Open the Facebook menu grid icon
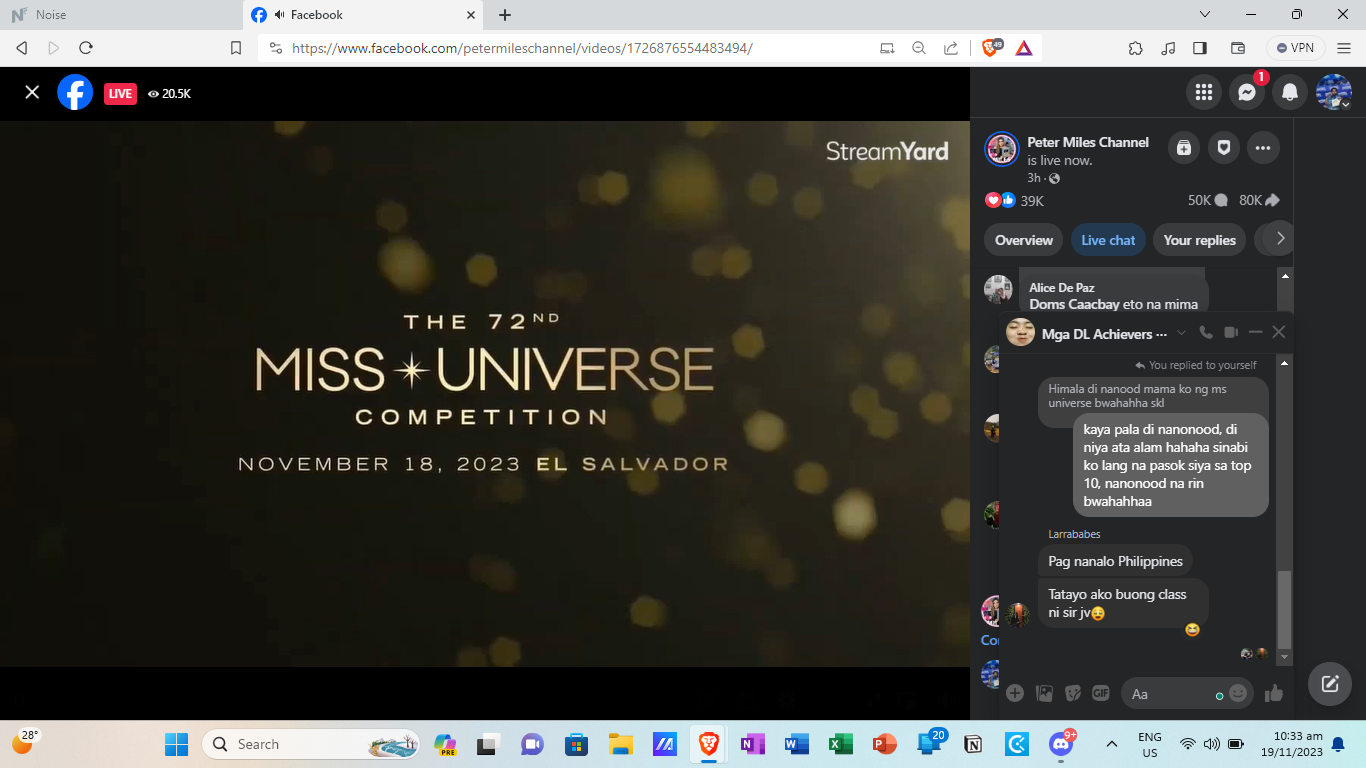 pos(1204,92)
